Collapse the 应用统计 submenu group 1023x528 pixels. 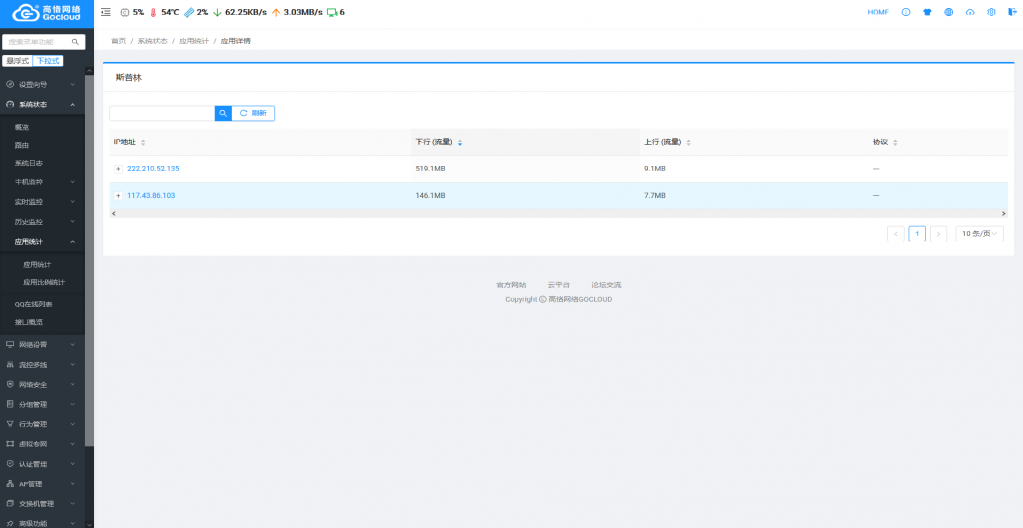coord(42,241)
